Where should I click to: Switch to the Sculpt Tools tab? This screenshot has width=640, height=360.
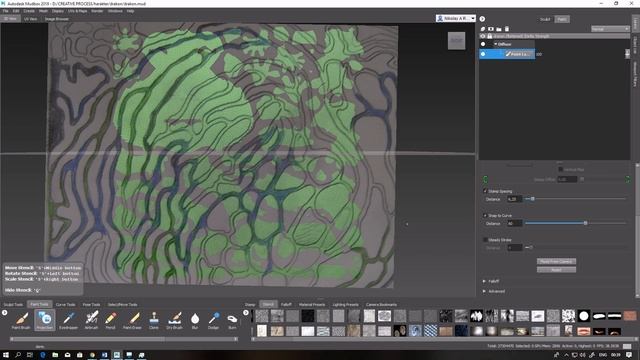point(13,304)
